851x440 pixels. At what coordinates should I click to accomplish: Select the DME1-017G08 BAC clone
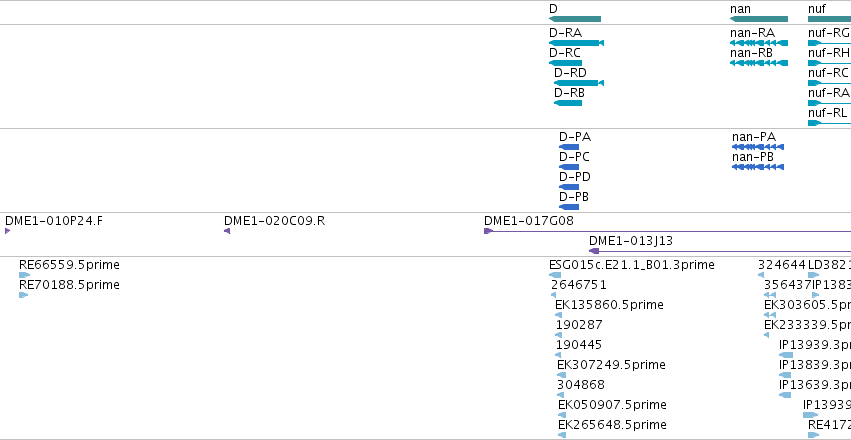pyautogui.click(x=668, y=231)
